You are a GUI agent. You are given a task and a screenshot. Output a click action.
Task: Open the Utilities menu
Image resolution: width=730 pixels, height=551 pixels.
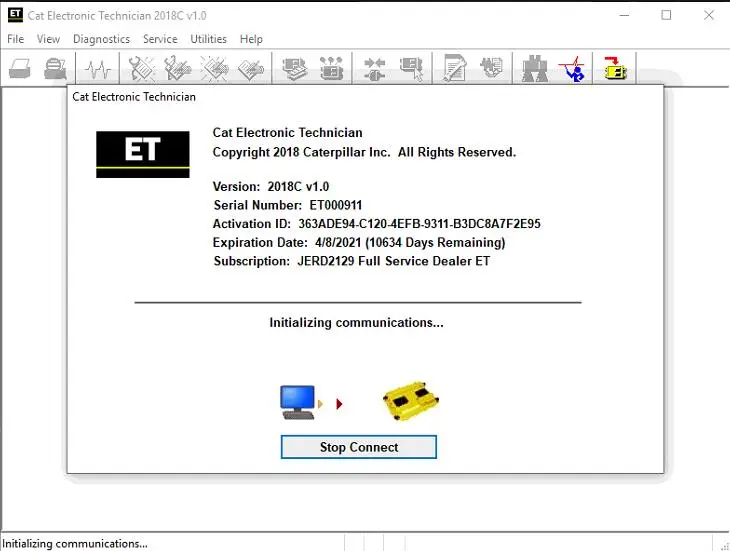[x=209, y=39]
